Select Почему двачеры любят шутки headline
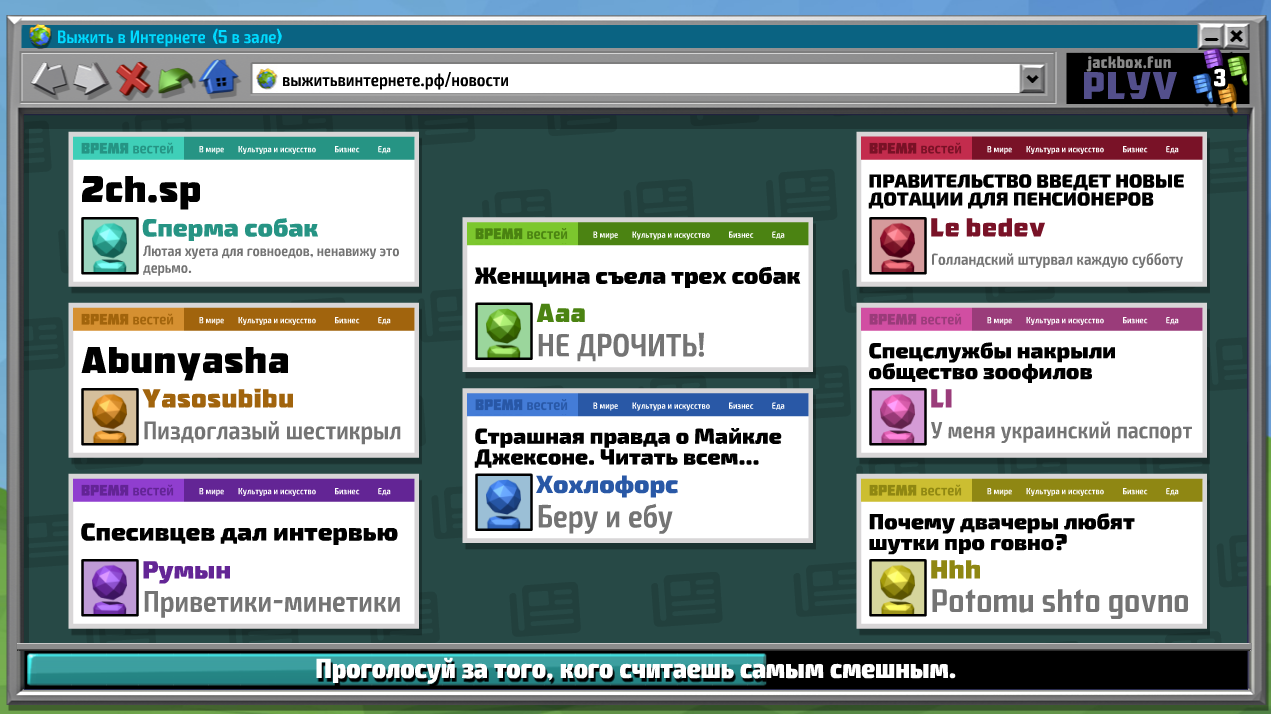1271x714 pixels. (x=1001, y=533)
